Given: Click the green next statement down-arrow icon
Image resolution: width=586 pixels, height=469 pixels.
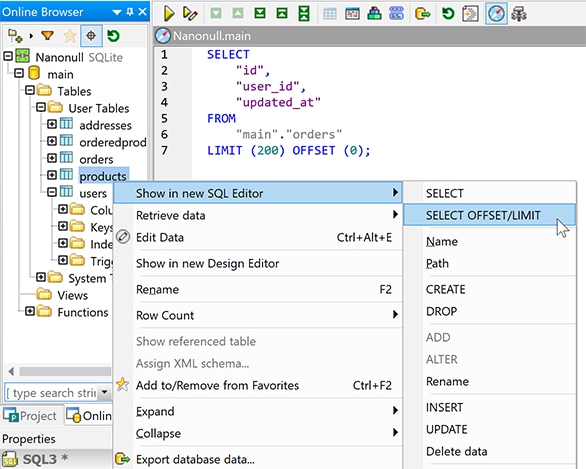Looking at the screenshot, I should 216,14.
